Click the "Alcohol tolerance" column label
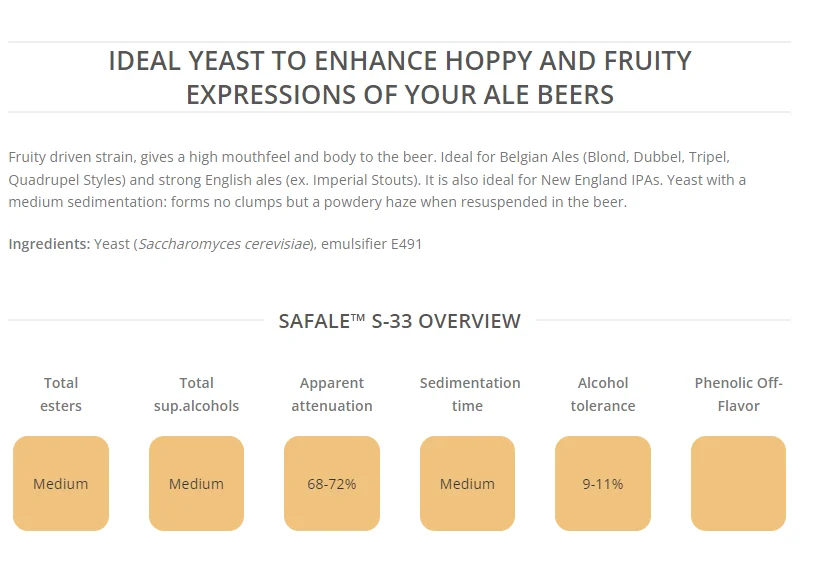 click(603, 394)
